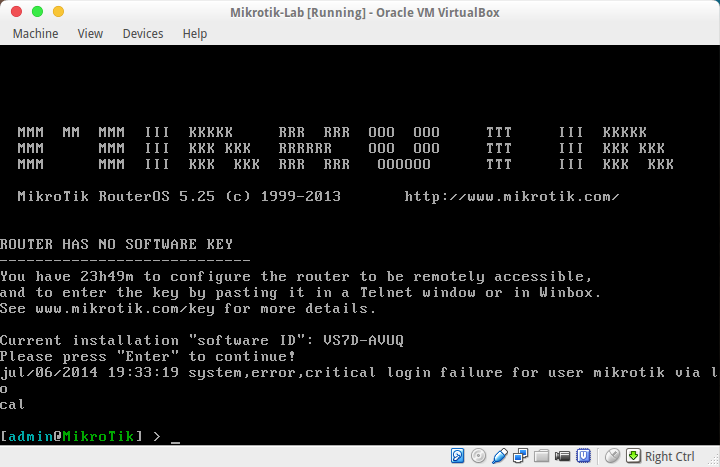Click the window resize grip at corner
Image resolution: width=720 pixels, height=467 pixels.
click(714, 461)
